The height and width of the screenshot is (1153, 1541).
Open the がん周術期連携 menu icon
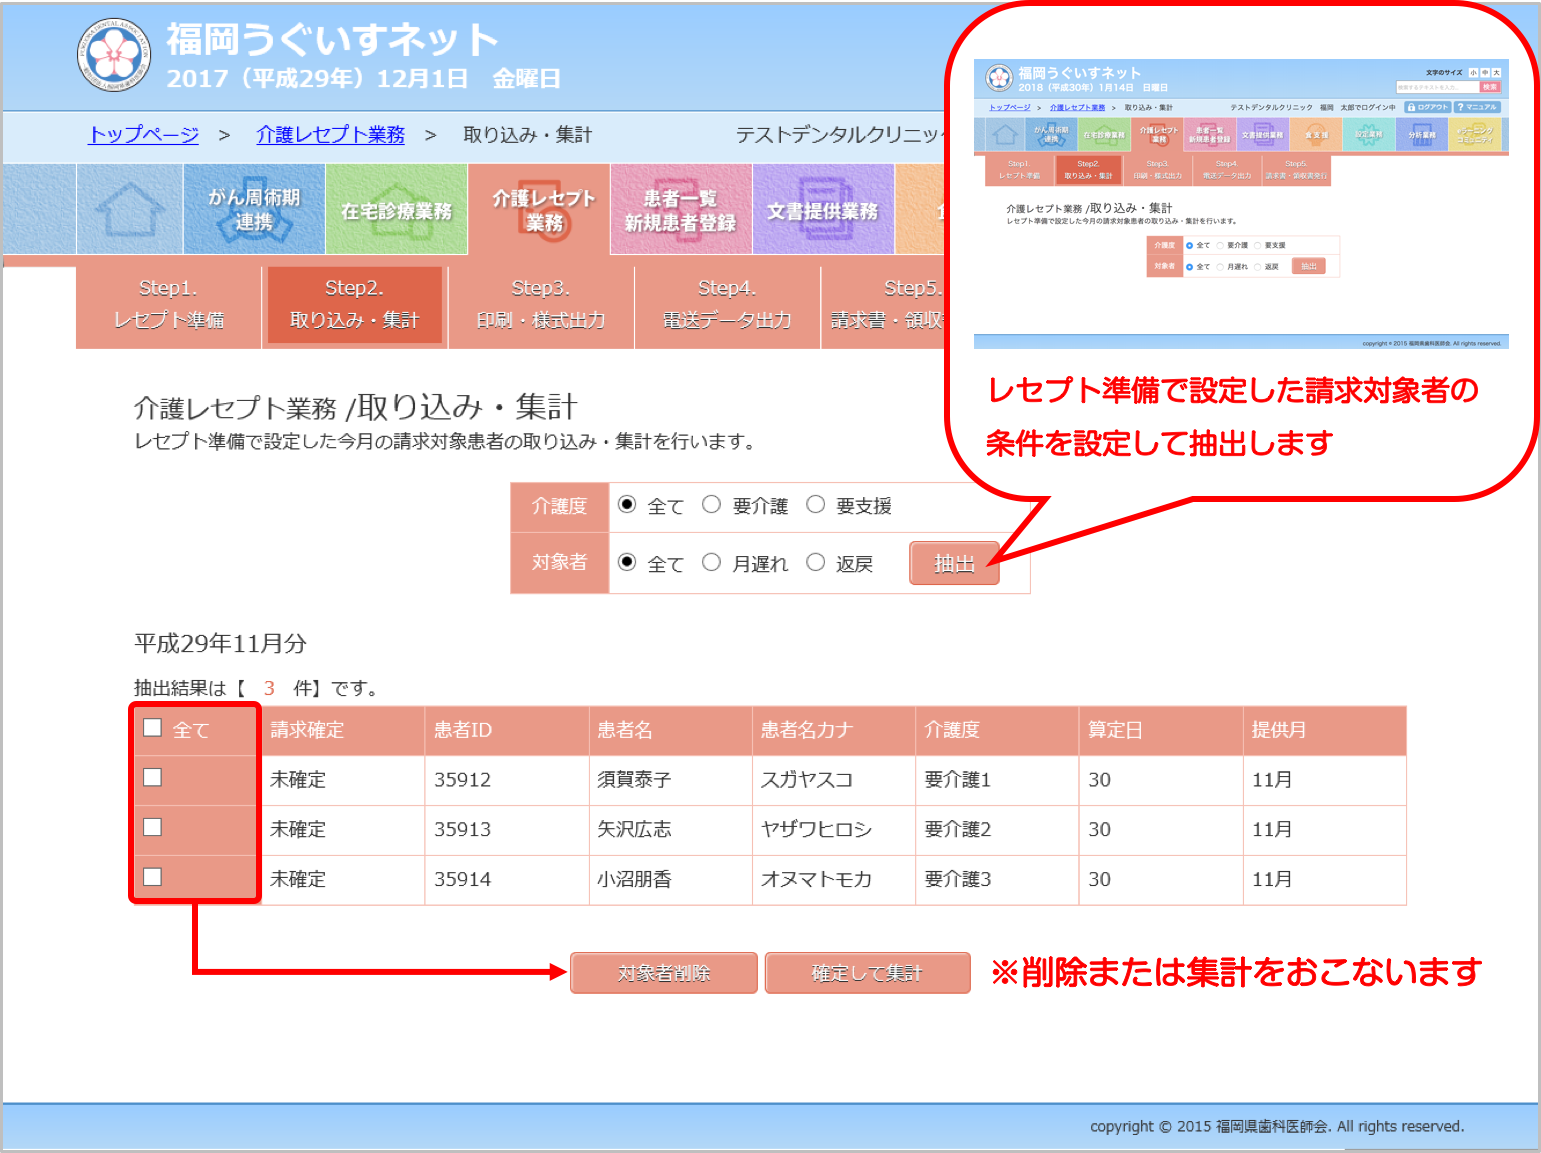tap(254, 210)
